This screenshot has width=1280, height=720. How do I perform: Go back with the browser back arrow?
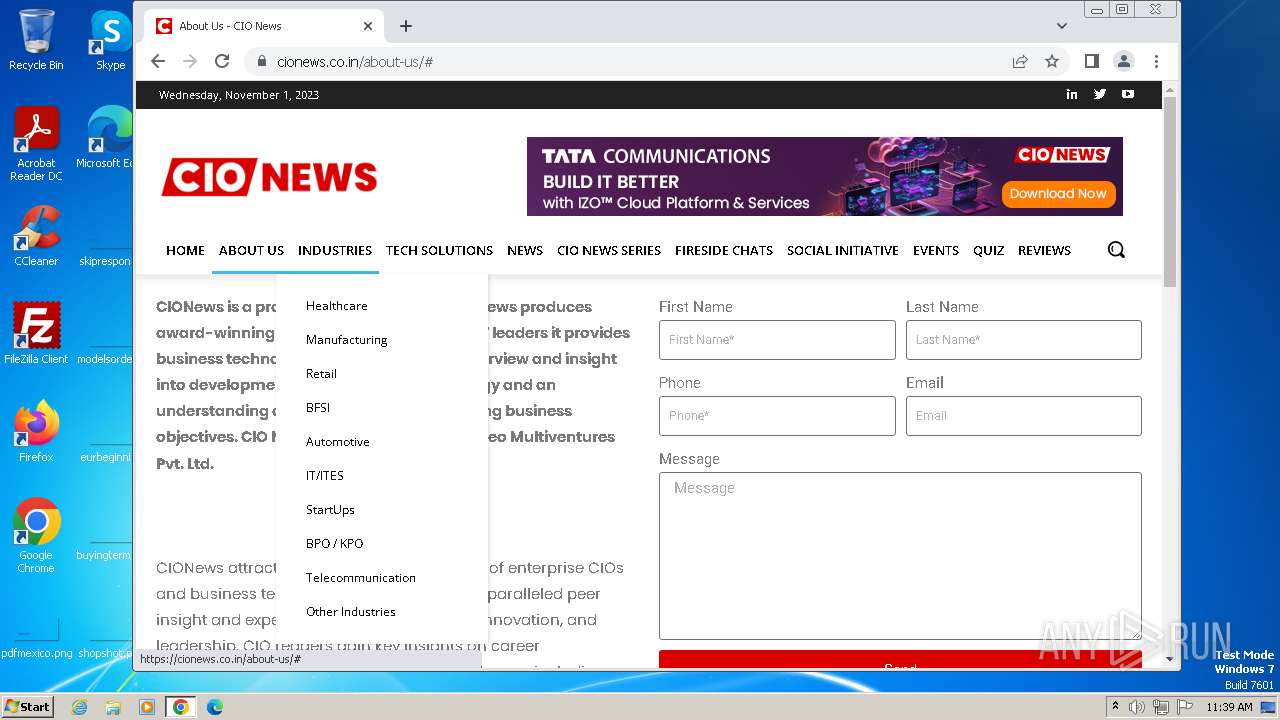pyautogui.click(x=158, y=61)
